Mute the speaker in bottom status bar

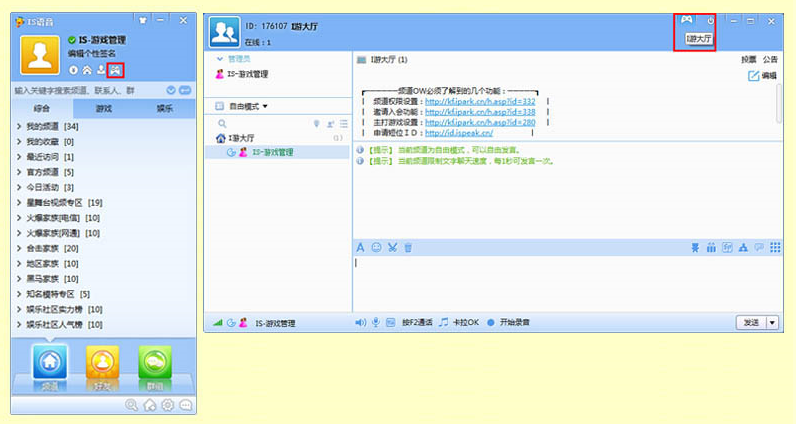361,323
